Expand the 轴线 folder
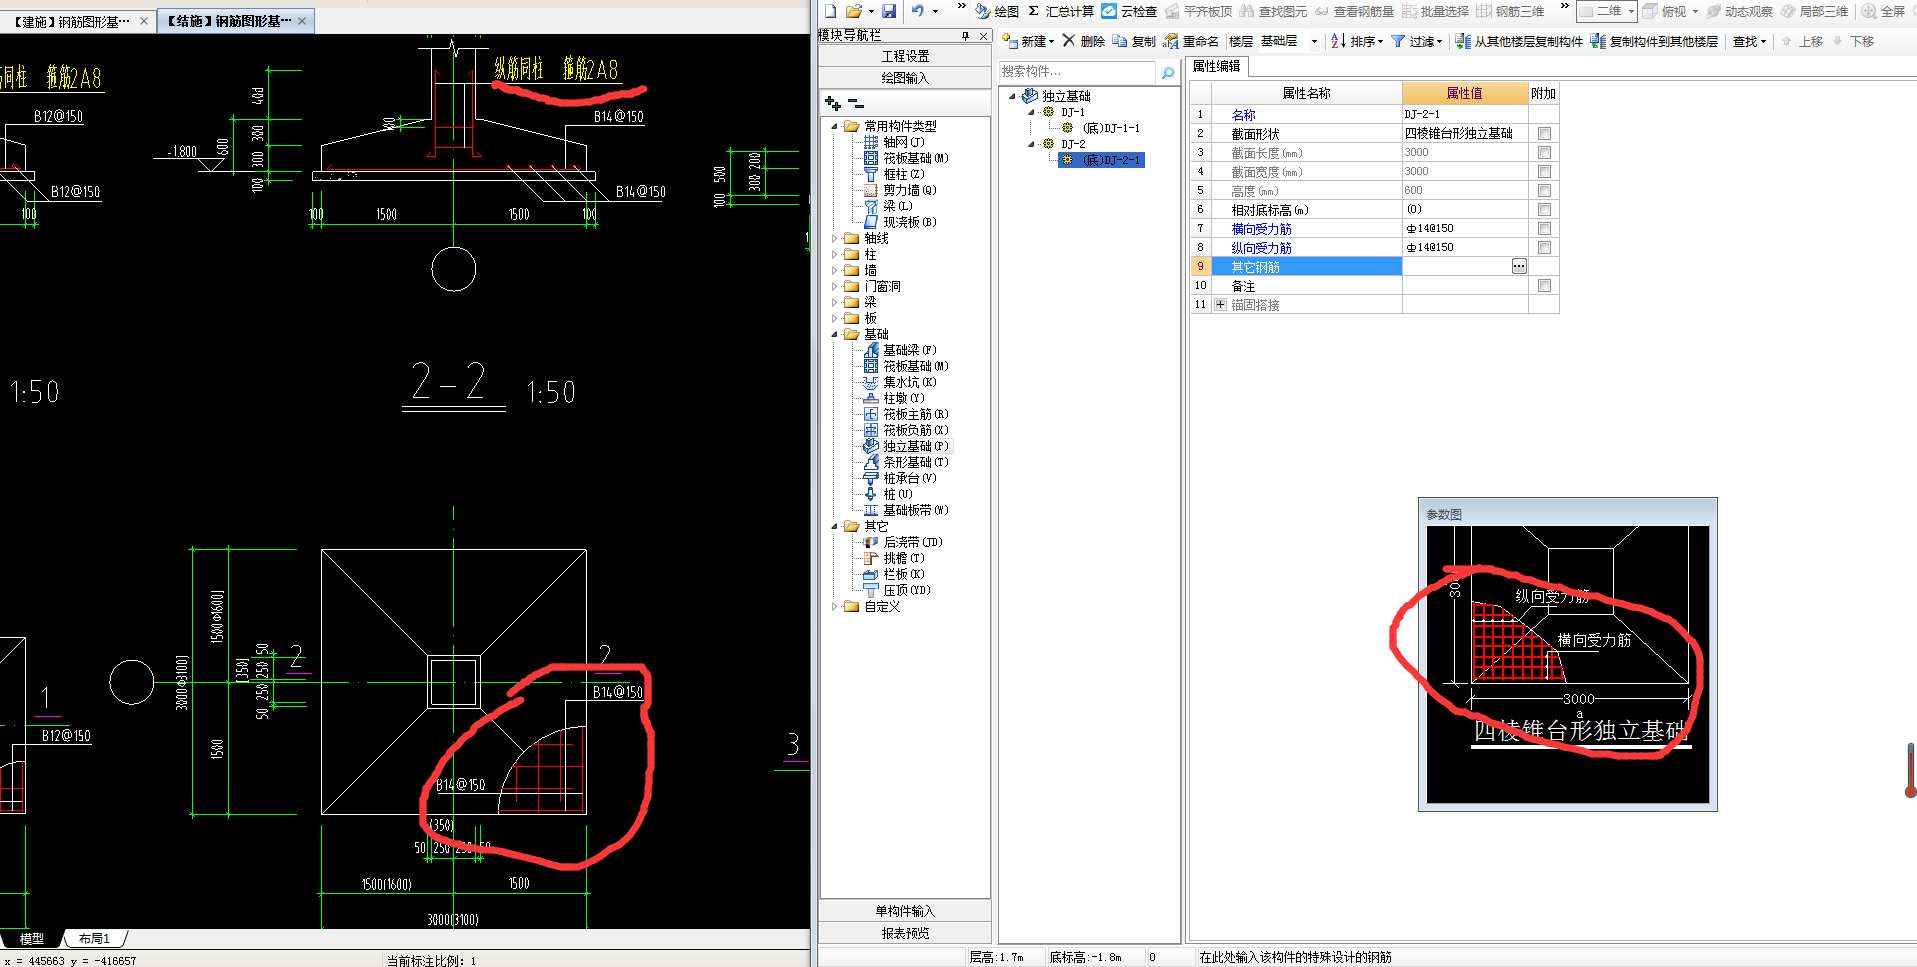 835,238
